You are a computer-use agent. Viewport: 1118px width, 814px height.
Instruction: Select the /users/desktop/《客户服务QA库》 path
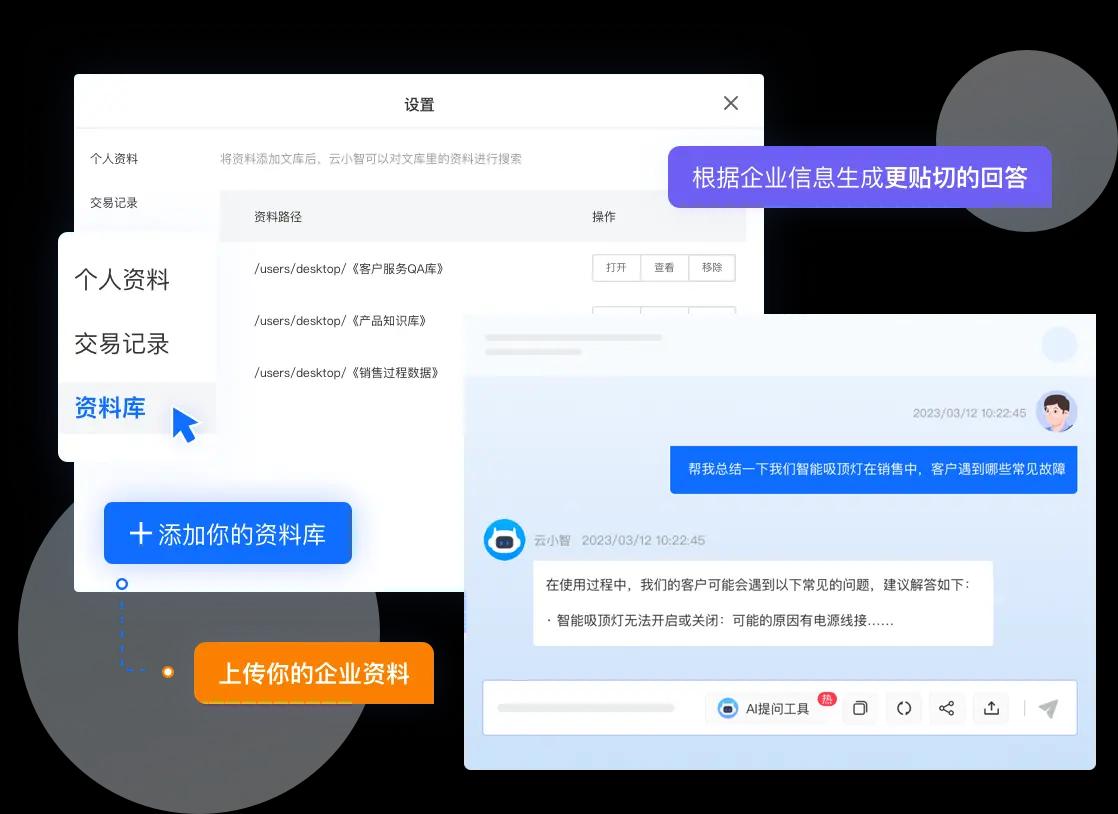(349, 269)
